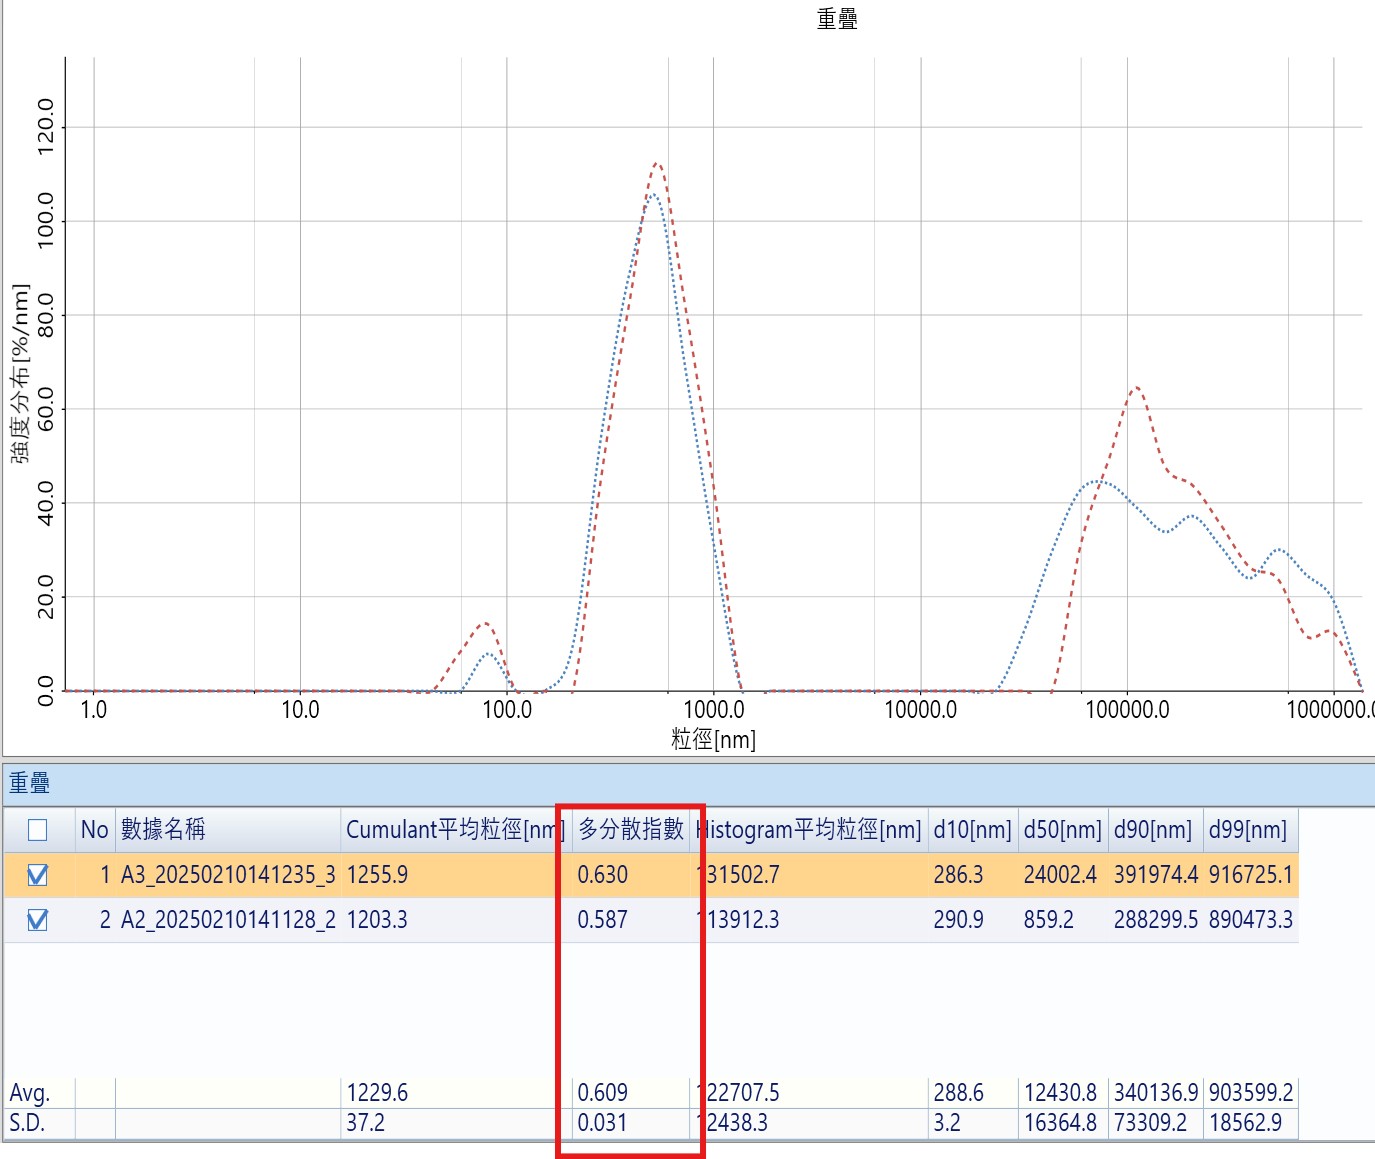The height and width of the screenshot is (1159, 1375).
Task: Click the 0.630 polydispersity value cell
Action: point(603,876)
